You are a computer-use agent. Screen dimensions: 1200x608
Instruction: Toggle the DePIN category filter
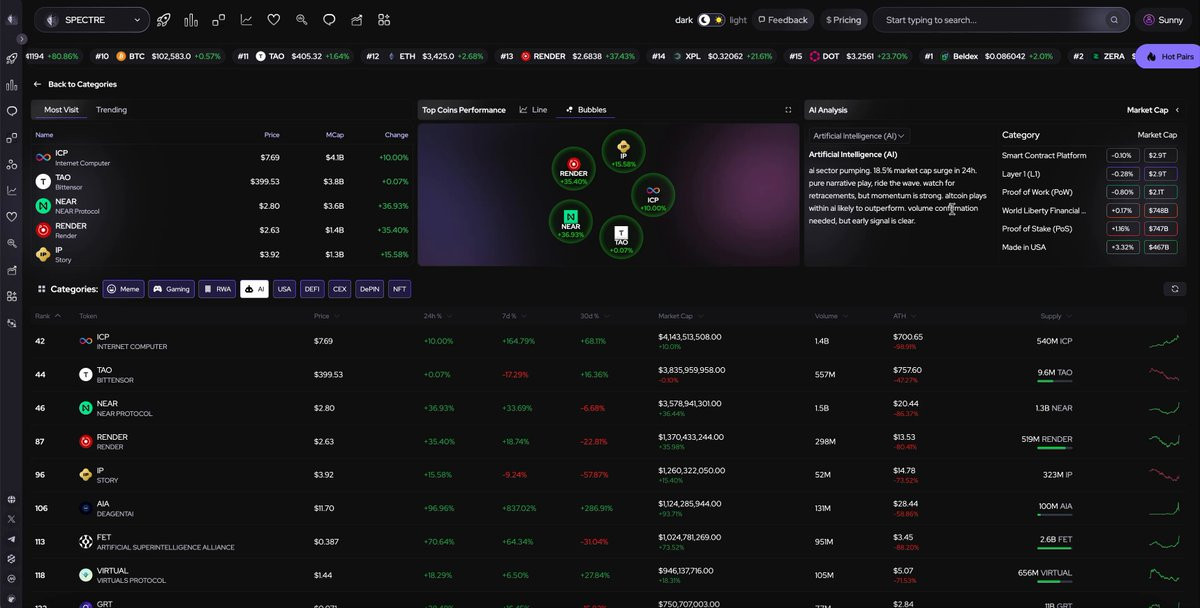[370, 289]
